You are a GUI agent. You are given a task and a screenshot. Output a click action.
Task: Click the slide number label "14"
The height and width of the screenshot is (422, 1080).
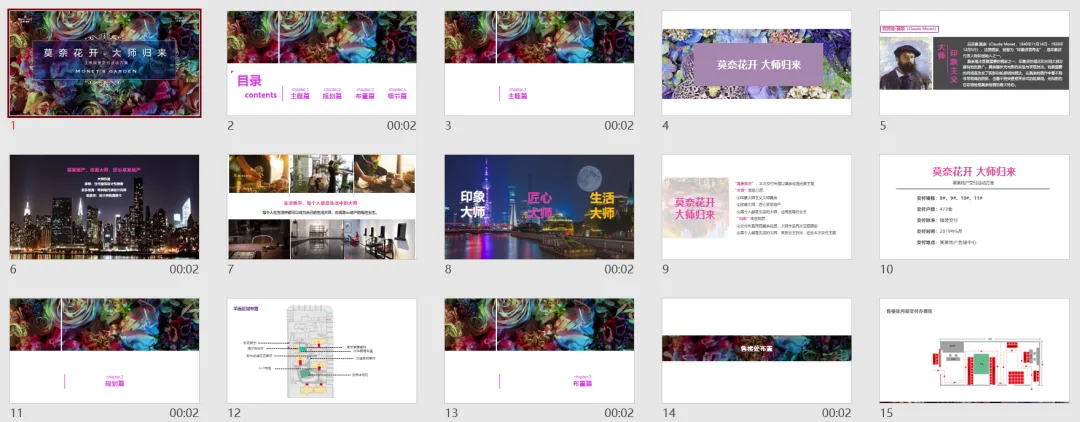point(669,413)
